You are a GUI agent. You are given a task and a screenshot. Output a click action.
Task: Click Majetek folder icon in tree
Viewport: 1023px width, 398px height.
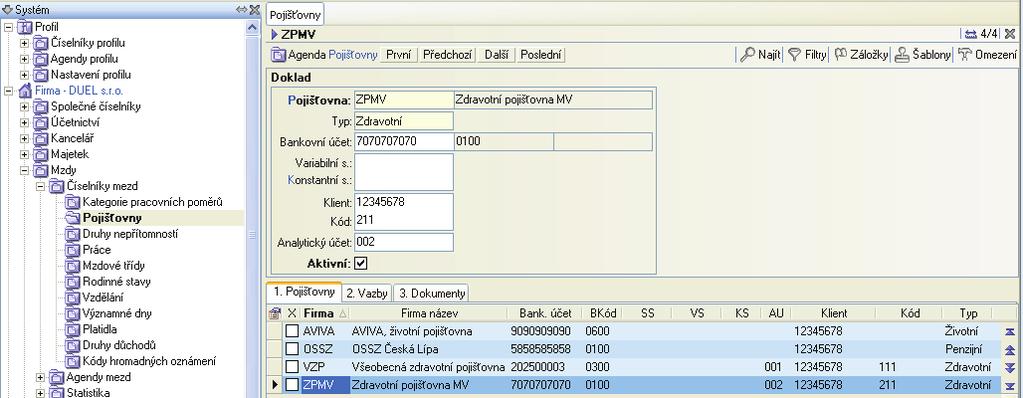pyautogui.click(x=41, y=155)
